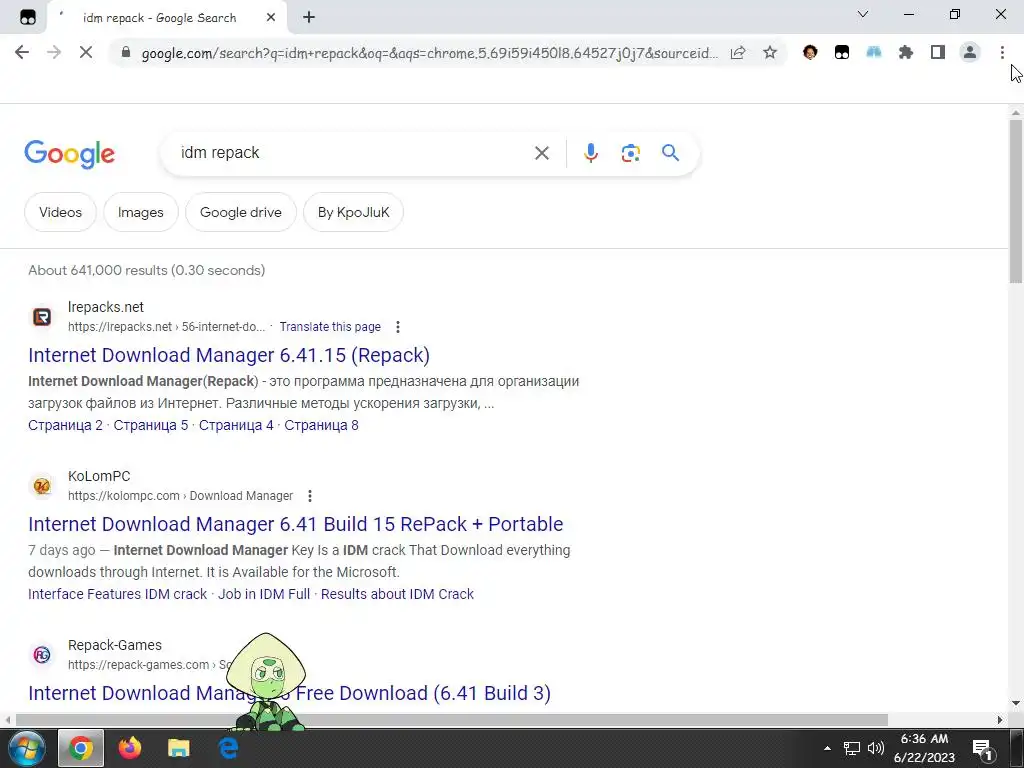Open the volume control in tray
Viewport: 1024px width, 768px height.
(876, 748)
